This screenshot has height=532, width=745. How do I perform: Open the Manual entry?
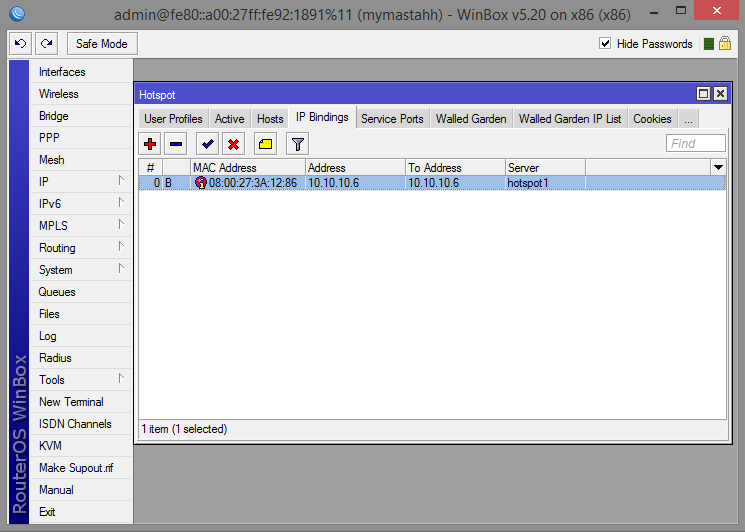81,490
